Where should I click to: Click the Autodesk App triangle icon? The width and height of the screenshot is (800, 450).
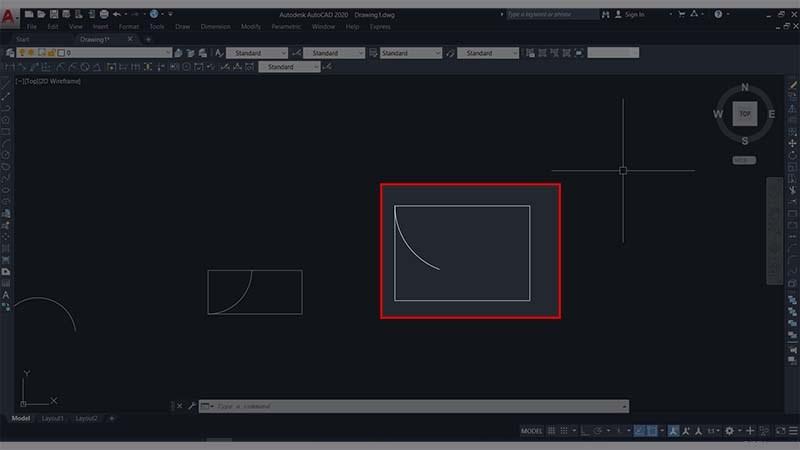coord(694,14)
